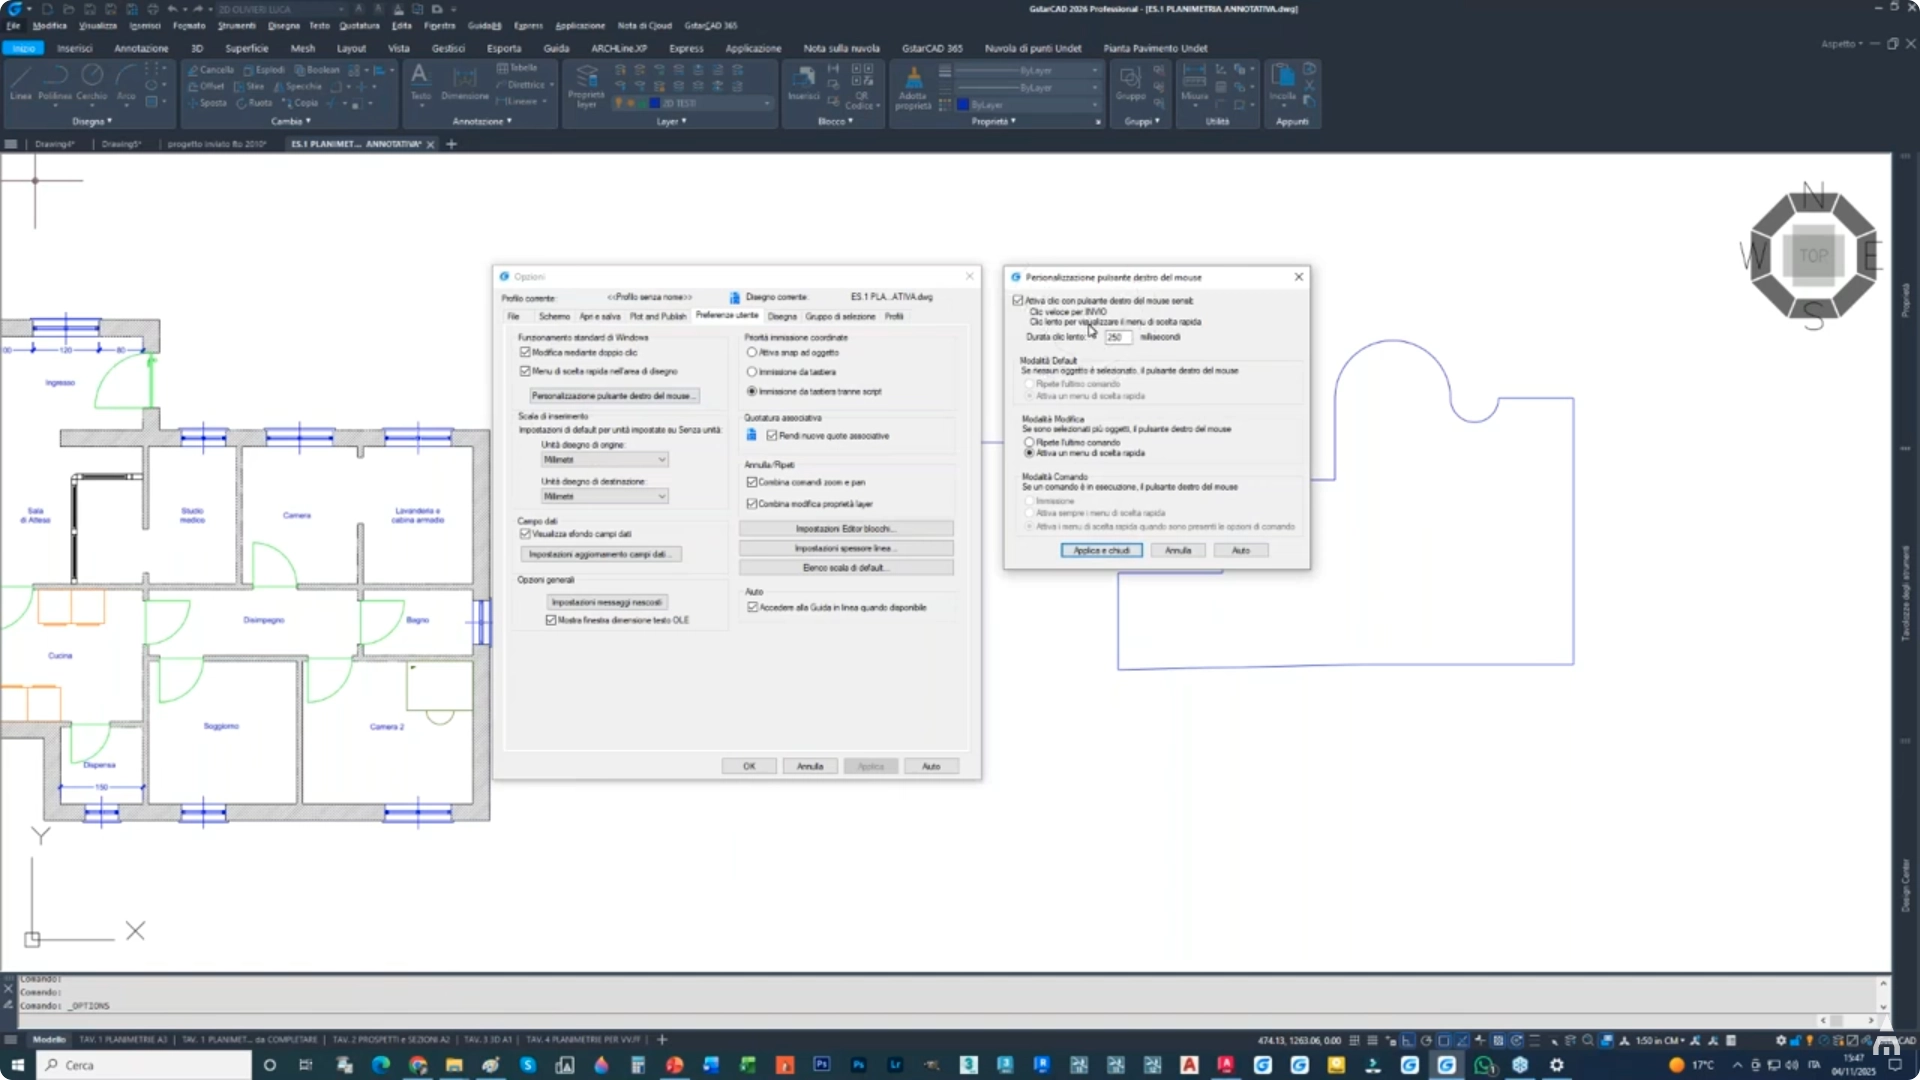This screenshot has width=1920, height=1080.
Task: Open 'Unità disegno di destinazione' dropdown
Action: click(x=604, y=496)
